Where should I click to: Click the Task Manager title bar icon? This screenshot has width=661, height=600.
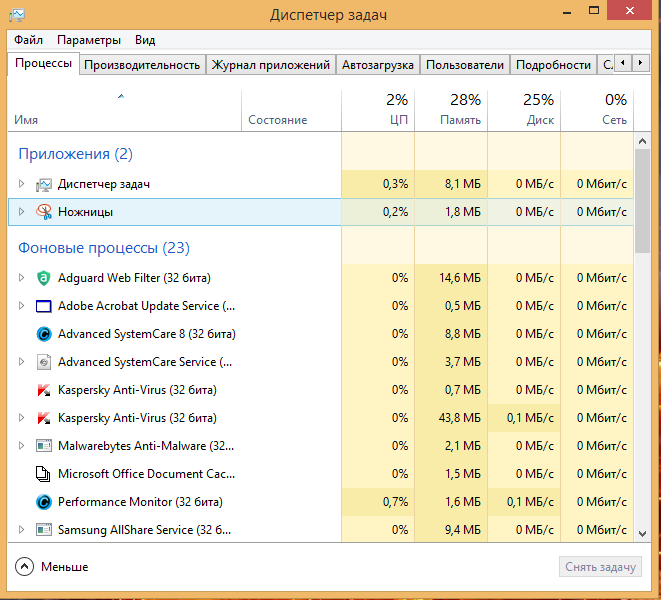coord(17,15)
